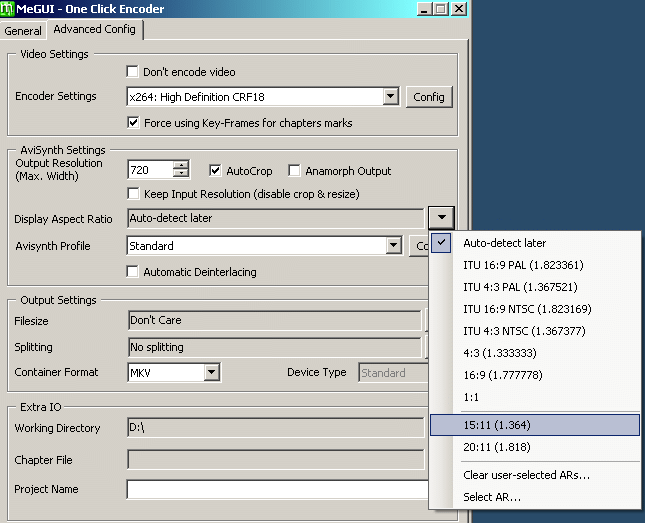Switch to the General tab
This screenshot has width=645, height=523.
[23, 31]
